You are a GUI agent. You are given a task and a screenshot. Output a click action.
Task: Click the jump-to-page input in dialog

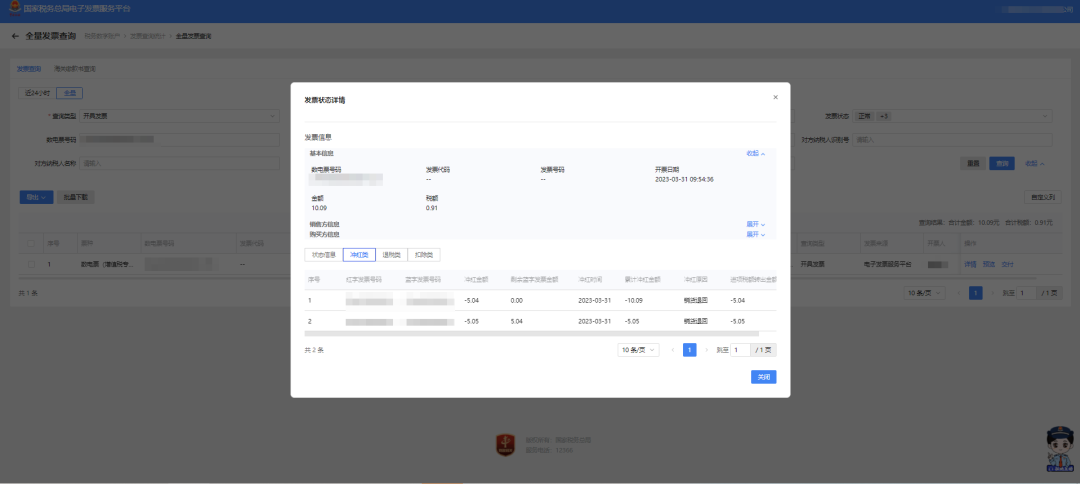[740, 350]
